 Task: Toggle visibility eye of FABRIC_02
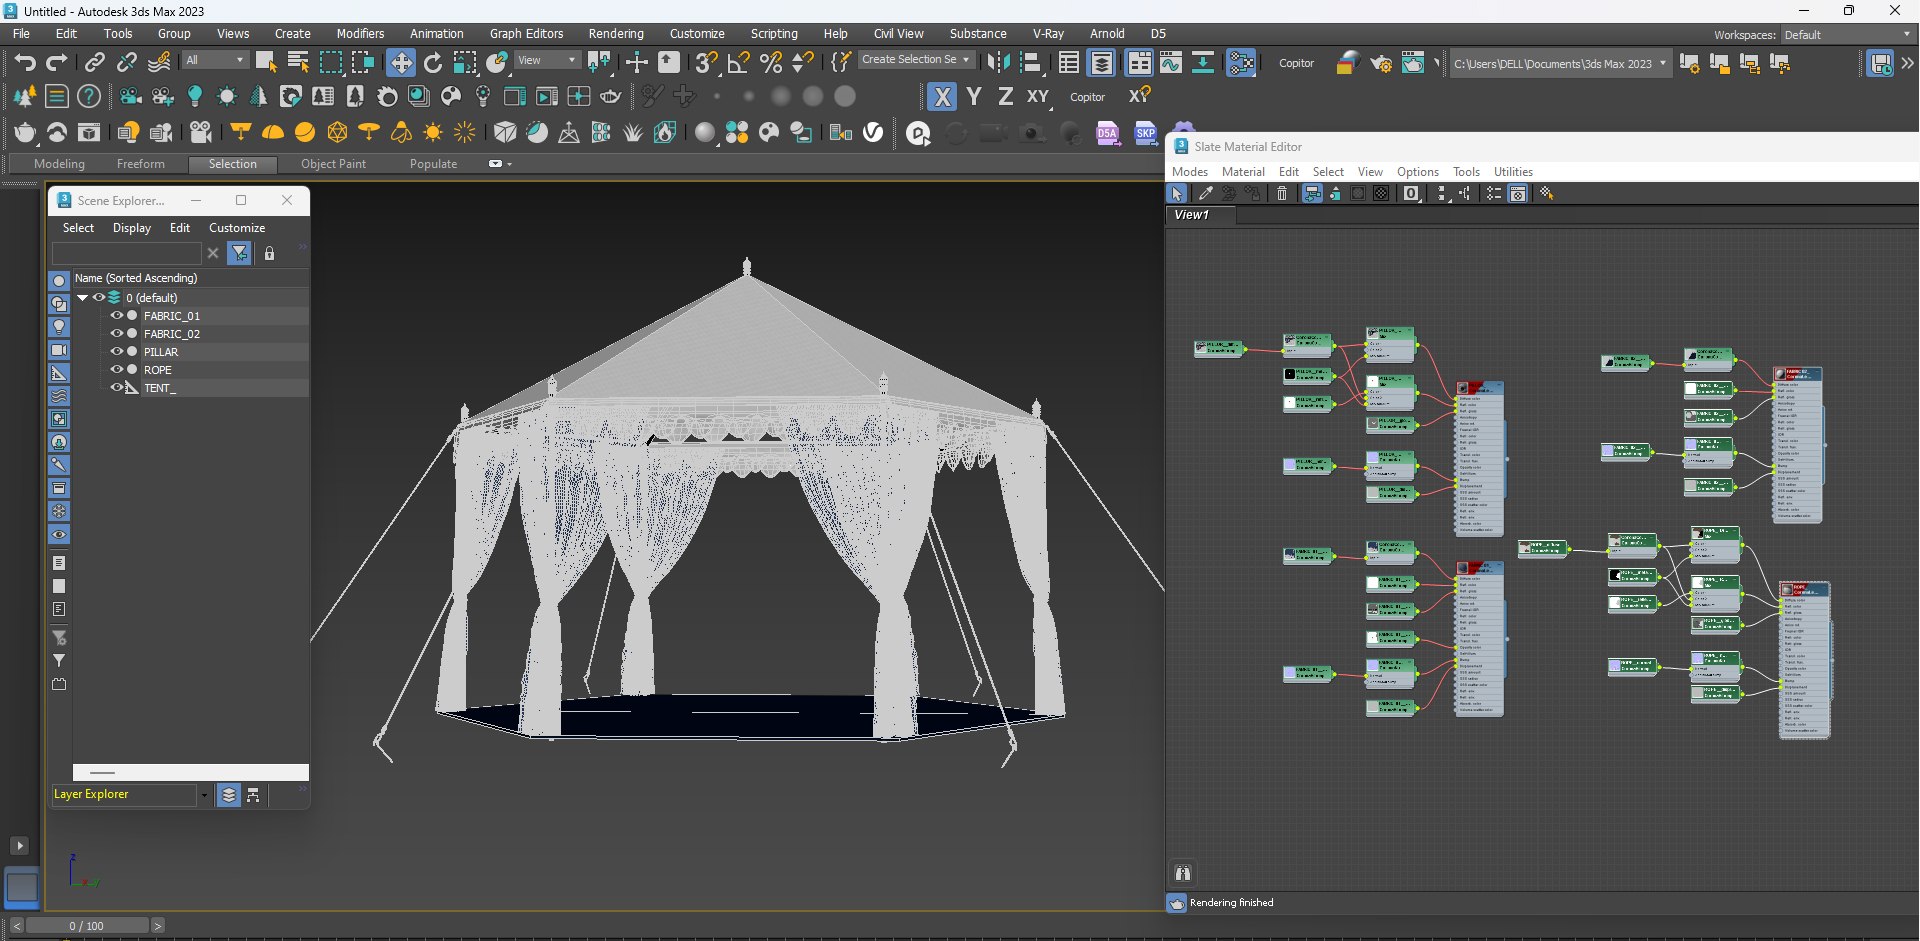click(x=117, y=333)
